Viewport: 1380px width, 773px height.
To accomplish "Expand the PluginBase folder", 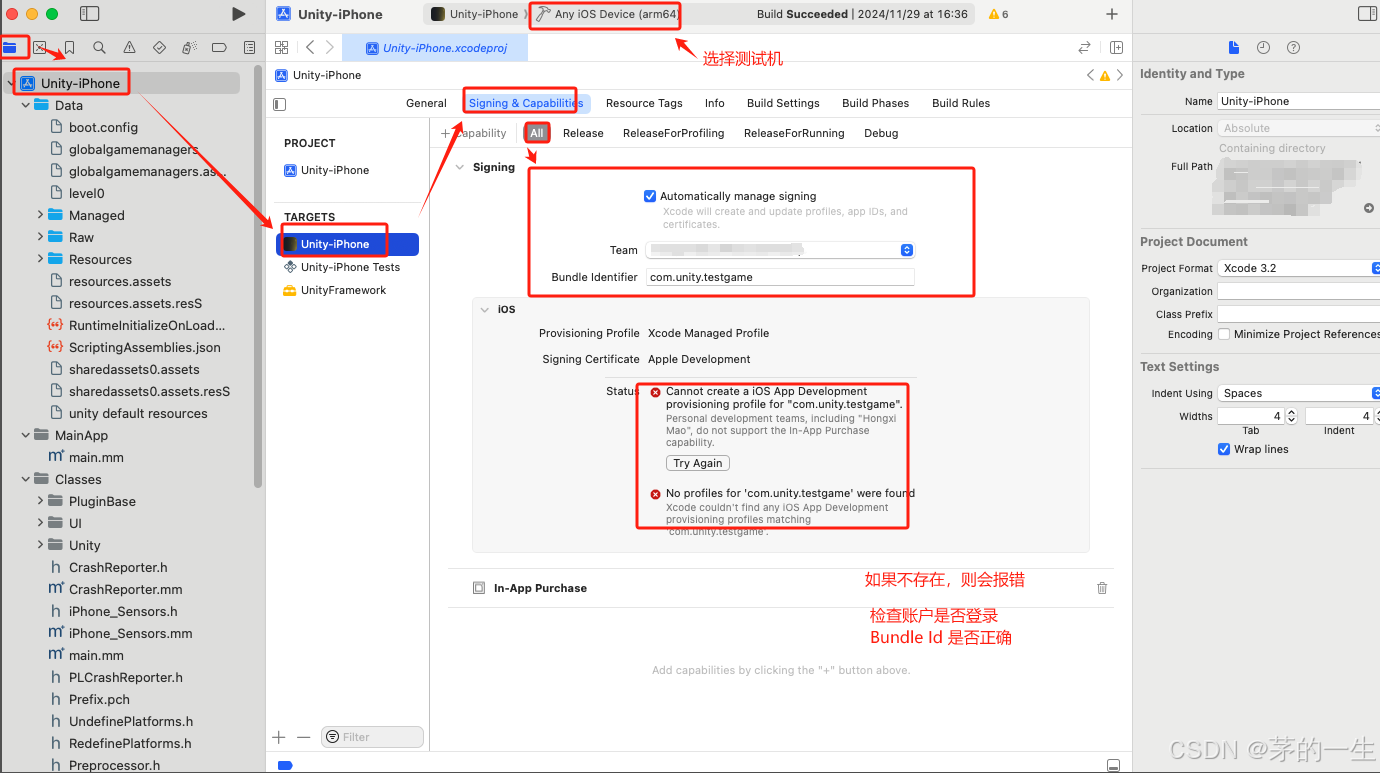I will pyautogui.click(x=41, y=501).
